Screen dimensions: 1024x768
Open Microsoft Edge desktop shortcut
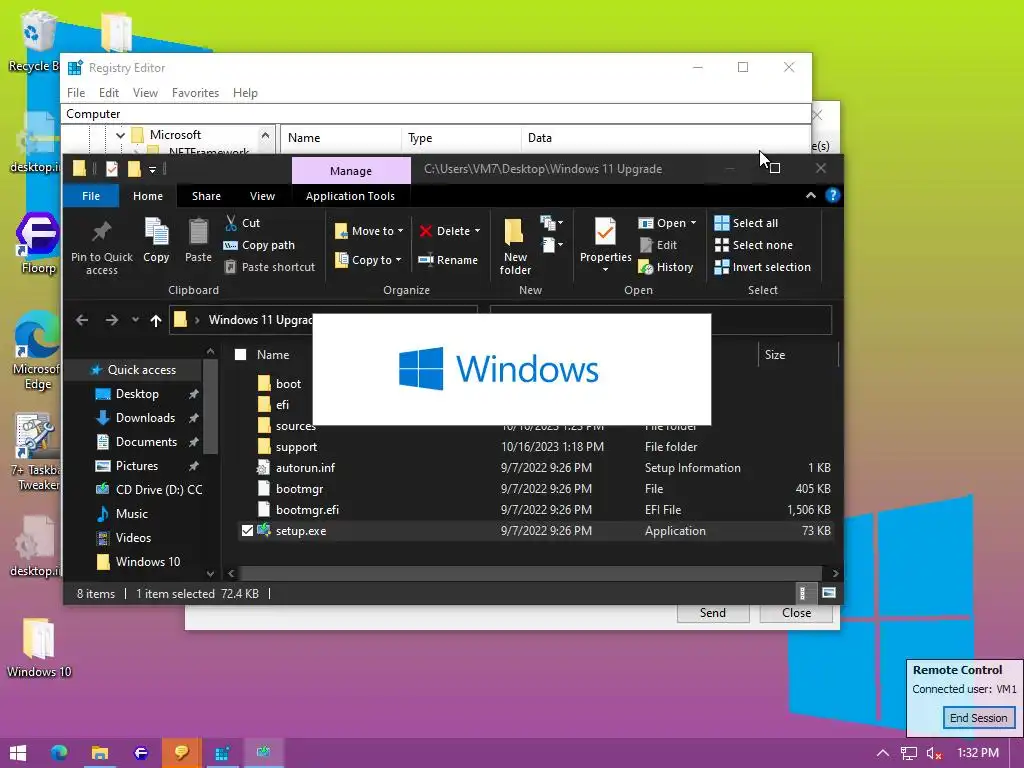37,351
